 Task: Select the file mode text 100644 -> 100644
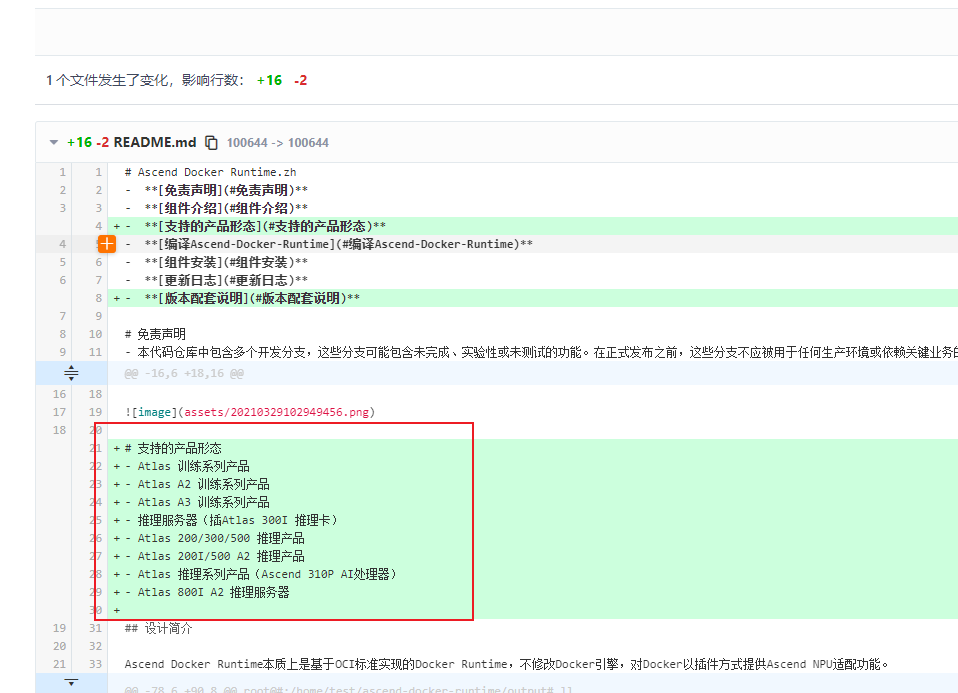(x=277, y=142)
